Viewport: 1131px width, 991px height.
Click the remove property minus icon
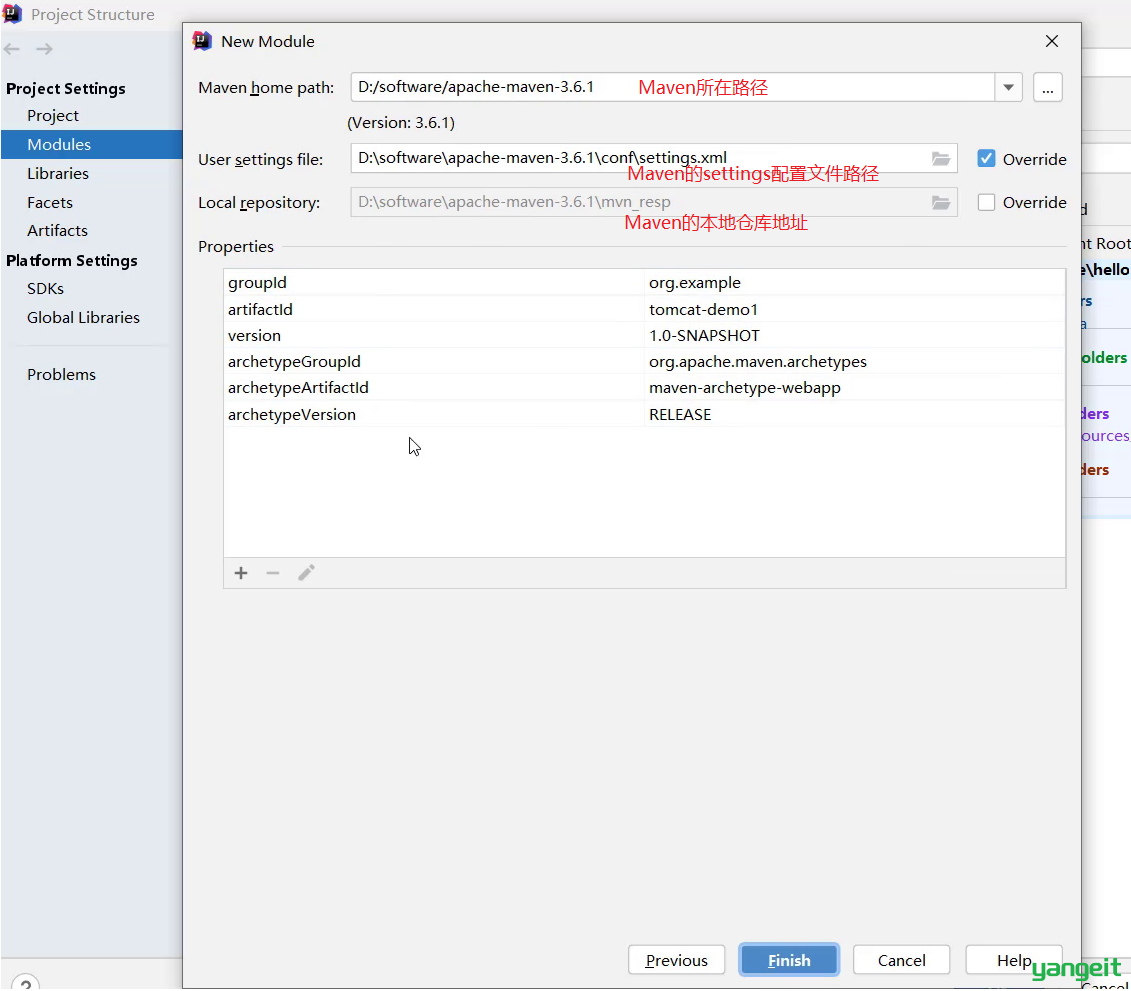pyautogui.click(x=273, y=573)
